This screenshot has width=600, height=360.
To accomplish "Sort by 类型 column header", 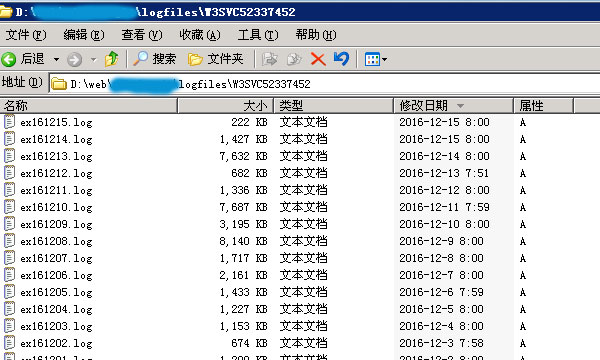I will coord(333,106).
